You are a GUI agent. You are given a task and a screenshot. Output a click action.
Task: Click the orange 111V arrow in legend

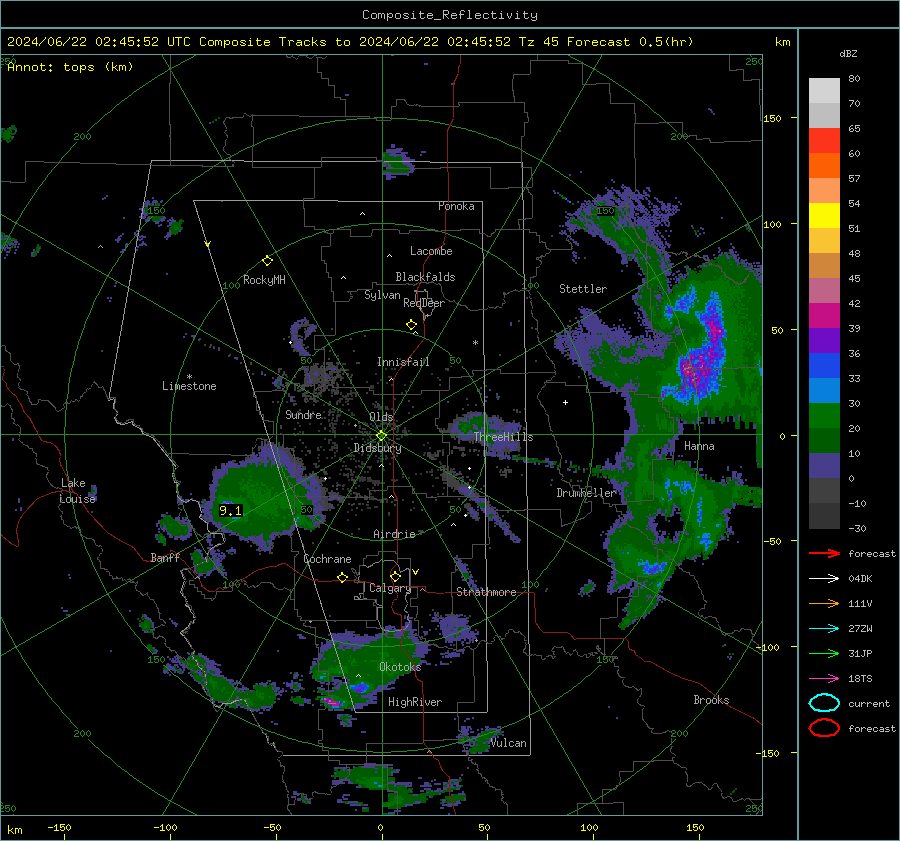tap(824, 603)
